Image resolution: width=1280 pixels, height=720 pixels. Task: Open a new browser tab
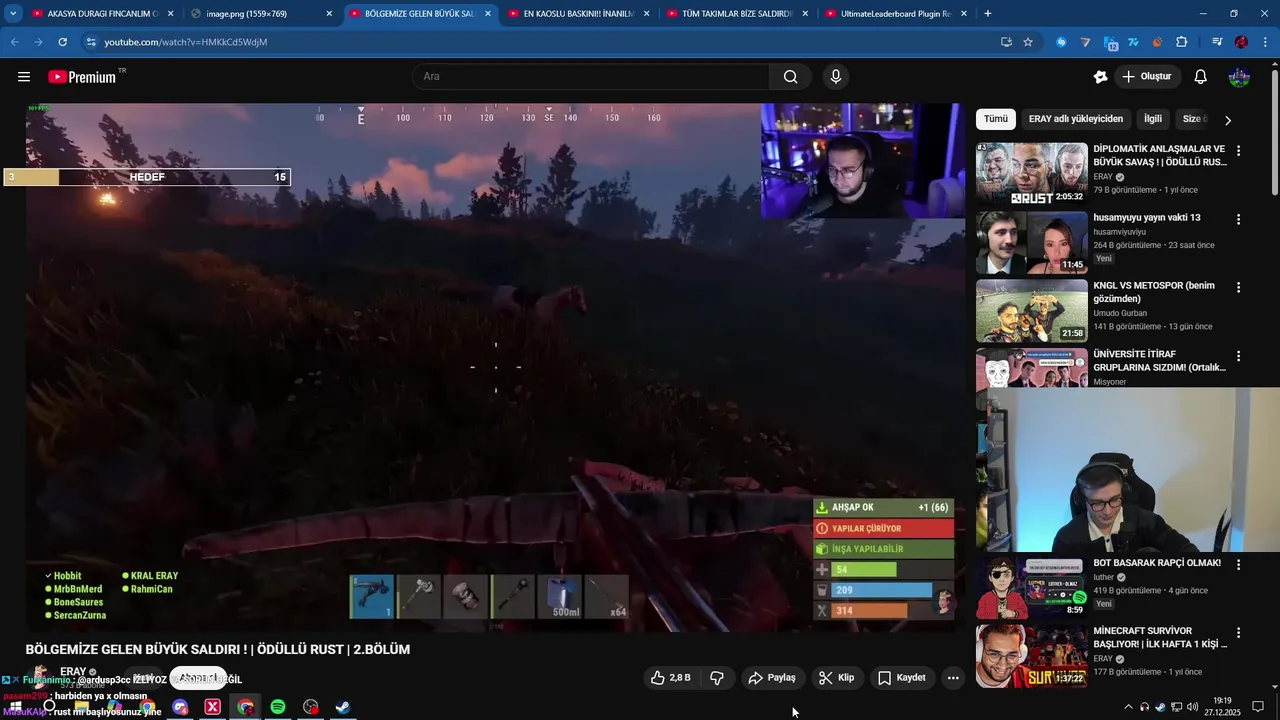pos(988,14)
